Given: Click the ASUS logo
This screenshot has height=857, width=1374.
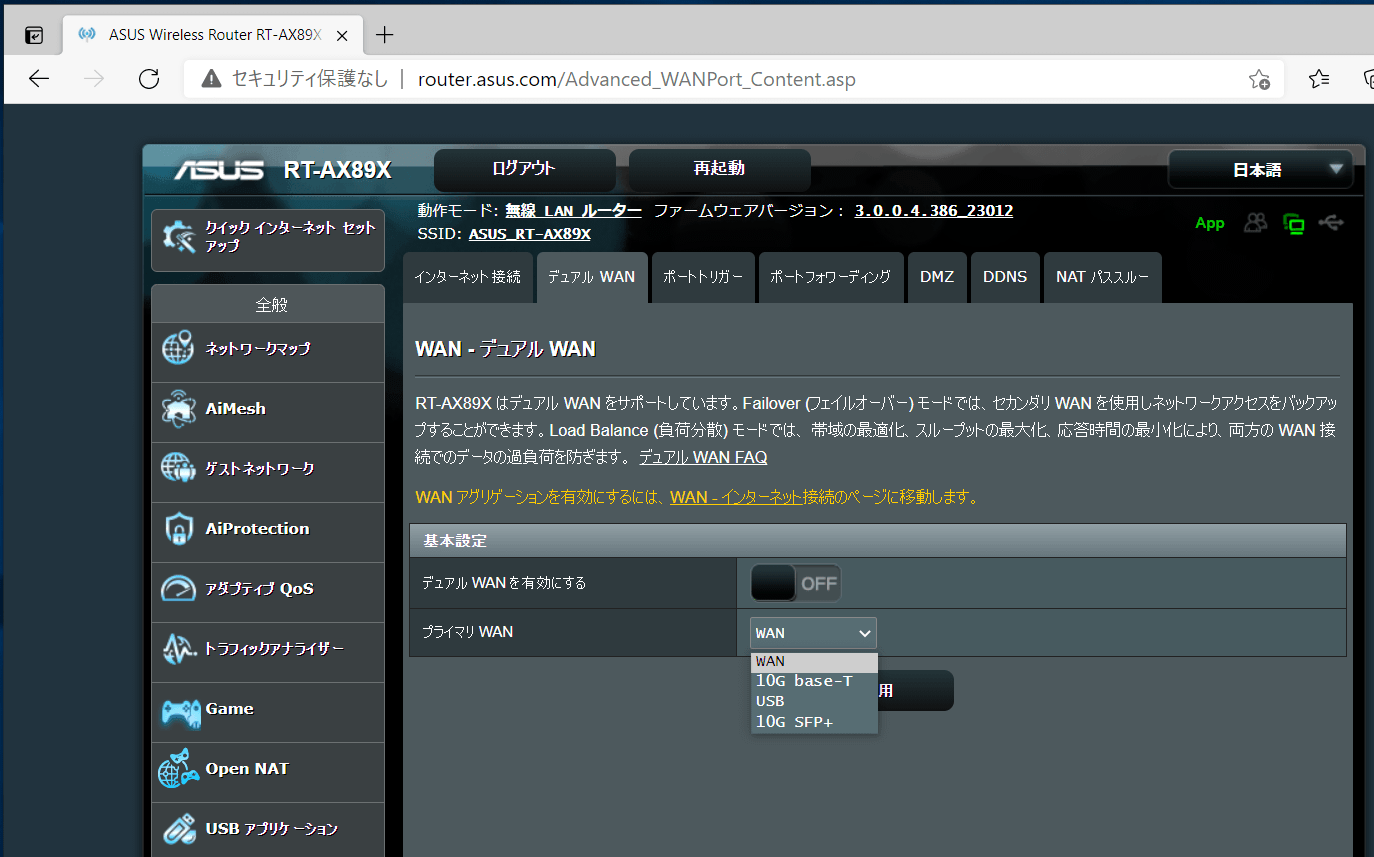Looking at the screenshot, I should (220, 170).
